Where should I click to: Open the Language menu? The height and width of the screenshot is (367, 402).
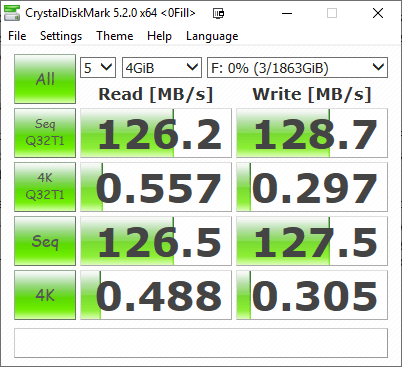[x=212, y=36]
